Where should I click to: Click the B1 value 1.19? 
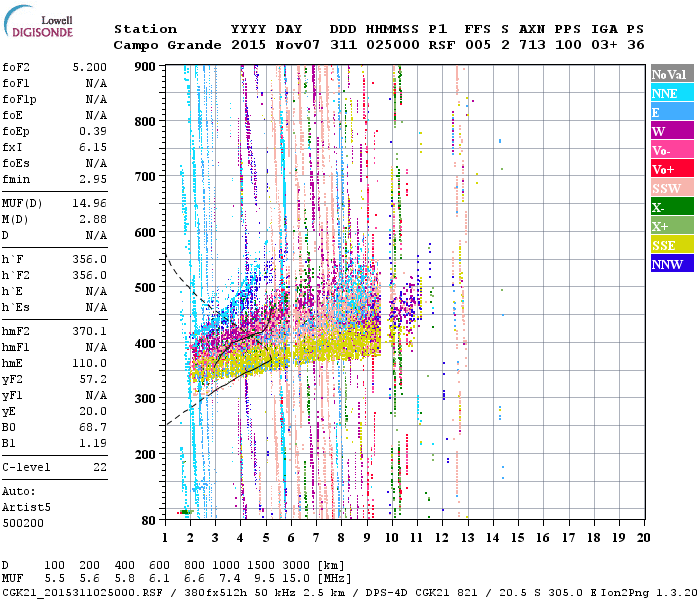[x=93, y=444]
